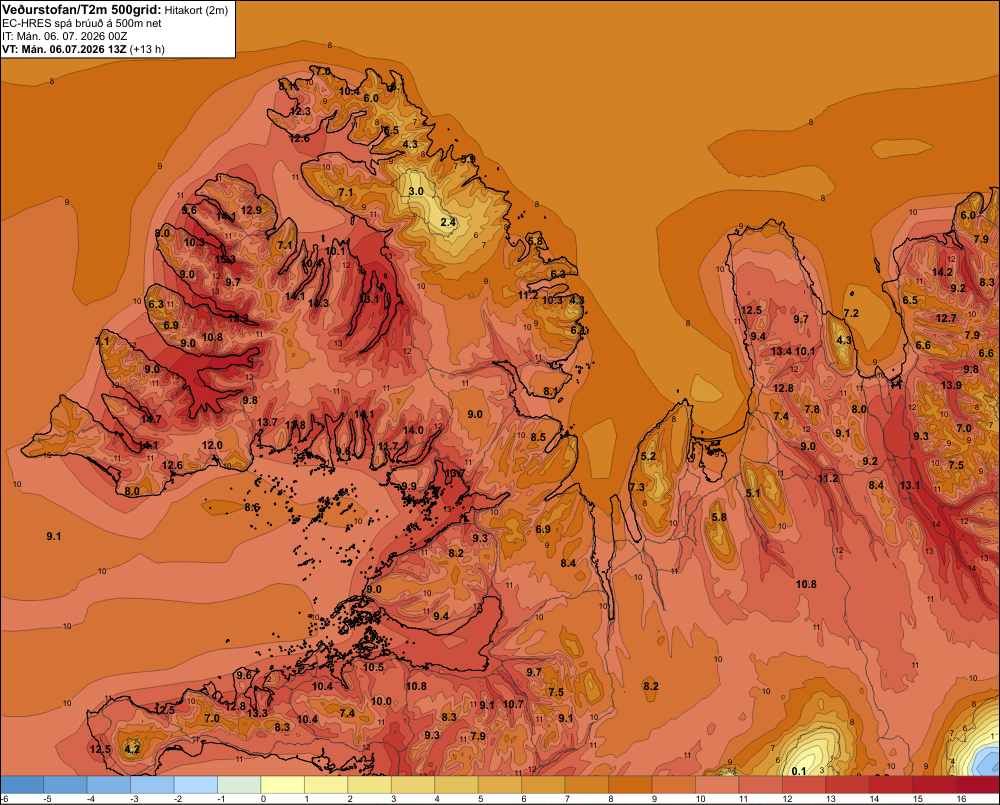Click the IT initial time line
The height and width of the screenshot is (805, 1000).
(x=64, y=36)
